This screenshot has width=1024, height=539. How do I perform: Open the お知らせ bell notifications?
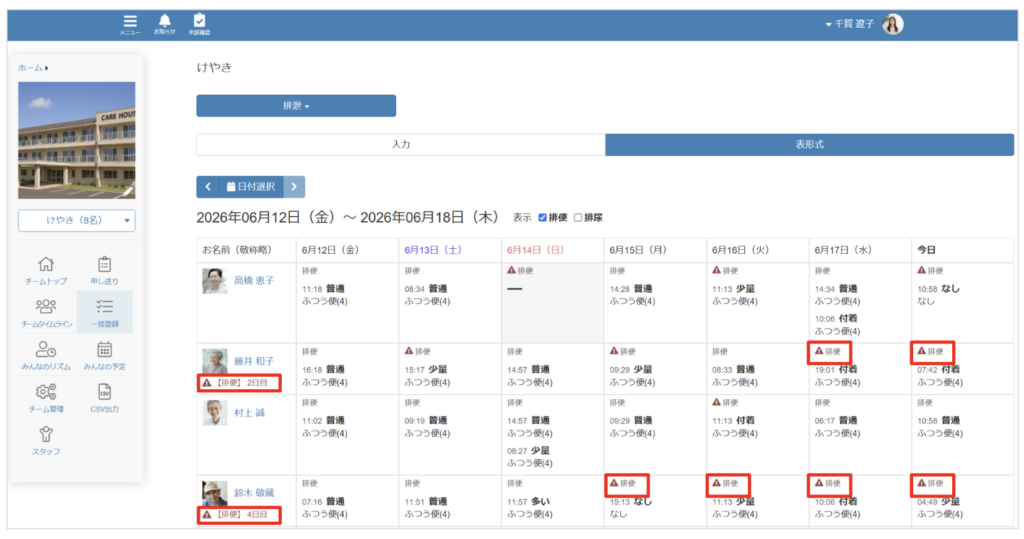click(165, 22)
